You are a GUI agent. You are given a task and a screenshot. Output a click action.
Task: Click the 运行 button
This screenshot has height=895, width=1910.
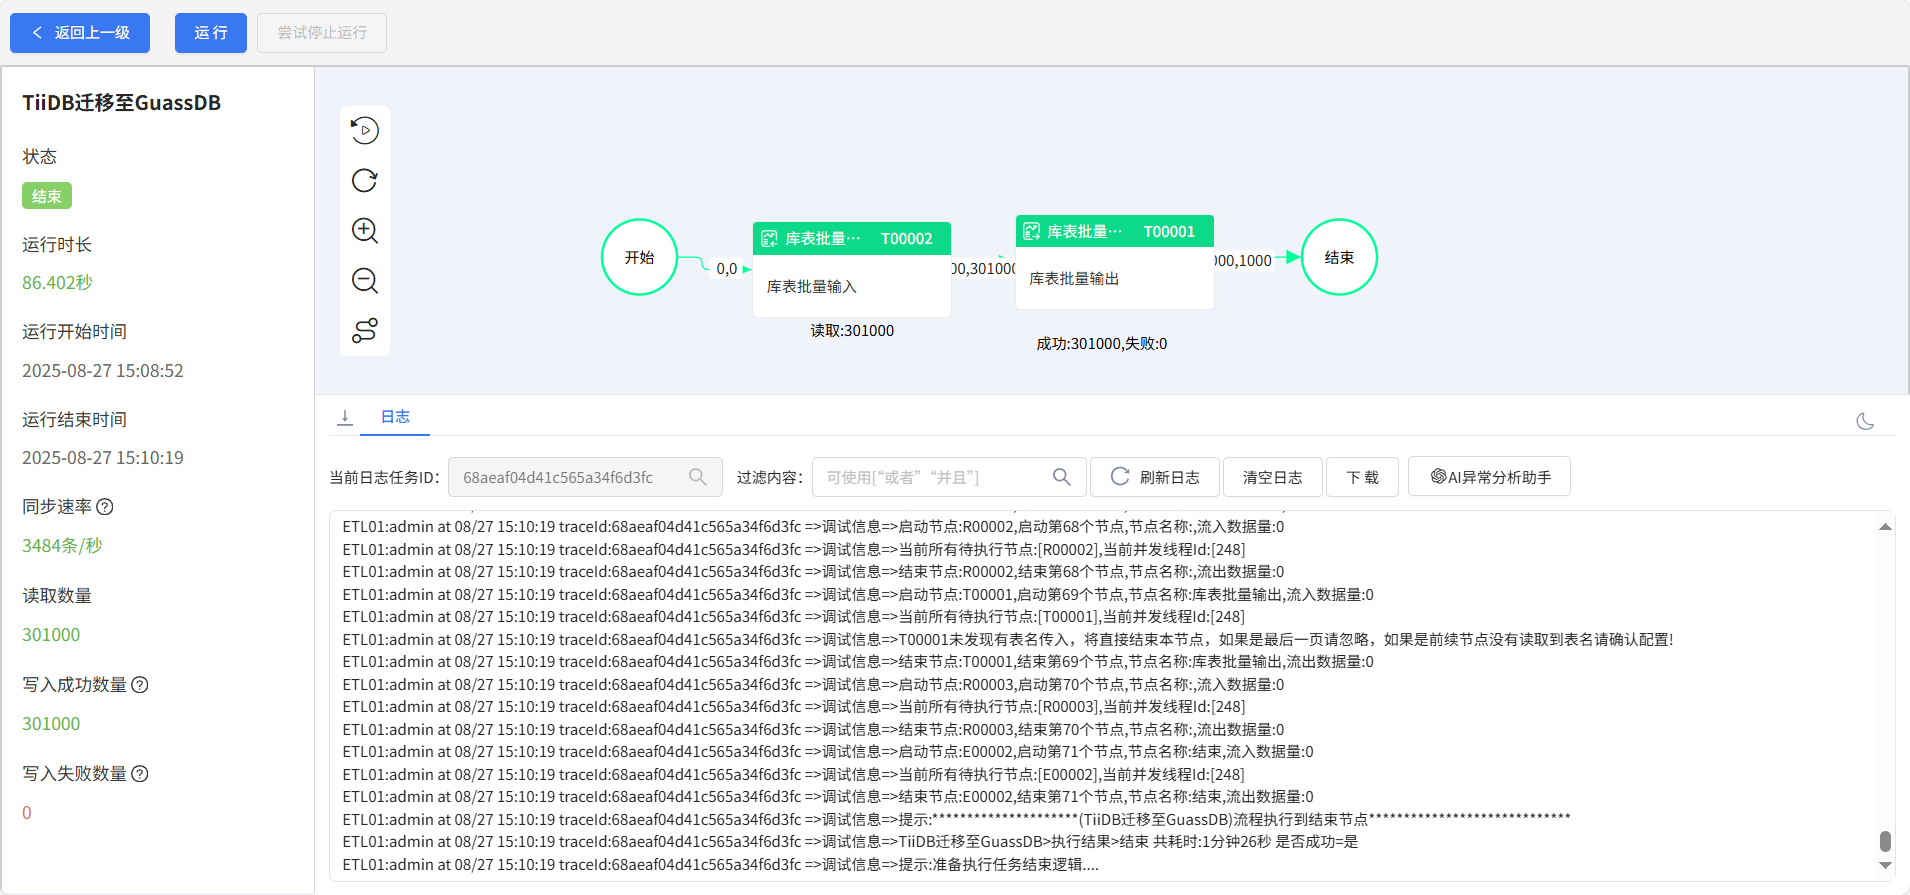pos(211,33)
